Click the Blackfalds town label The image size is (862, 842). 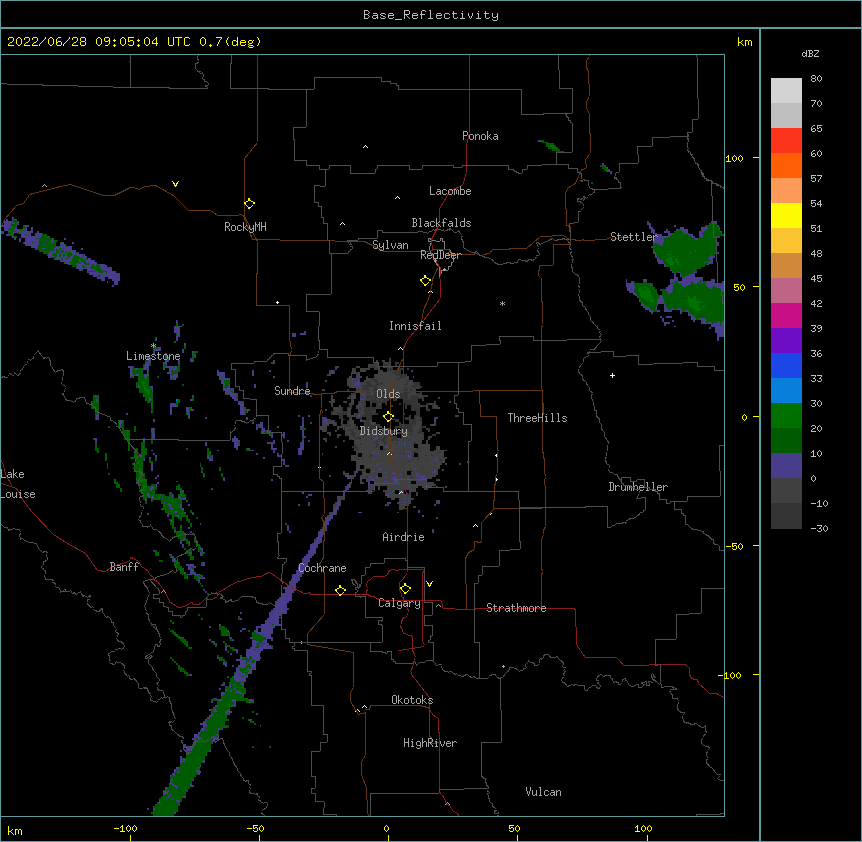click(x=441, y=223)
